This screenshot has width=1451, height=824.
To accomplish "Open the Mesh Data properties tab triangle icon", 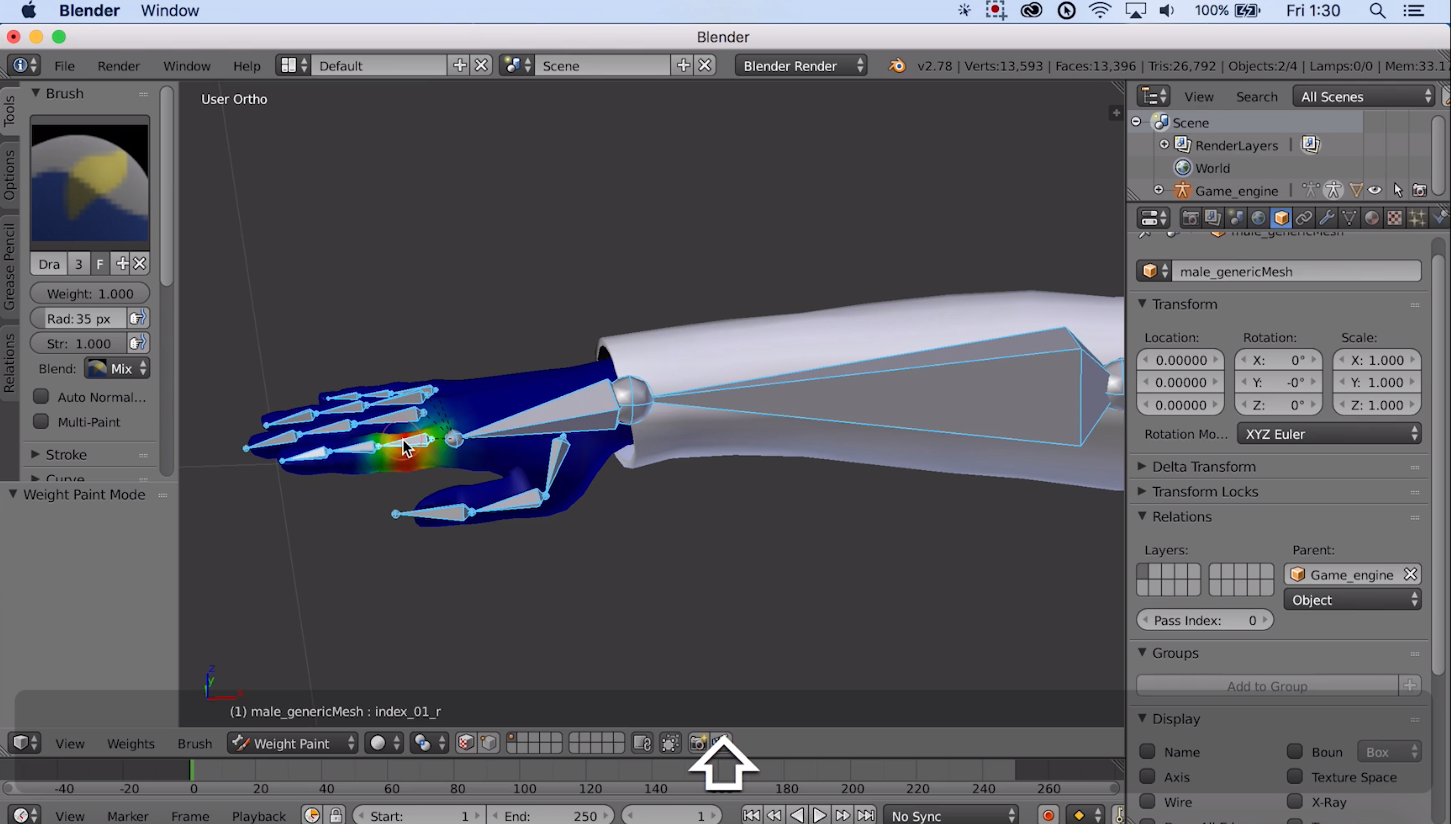I will tap(1349, 218).
